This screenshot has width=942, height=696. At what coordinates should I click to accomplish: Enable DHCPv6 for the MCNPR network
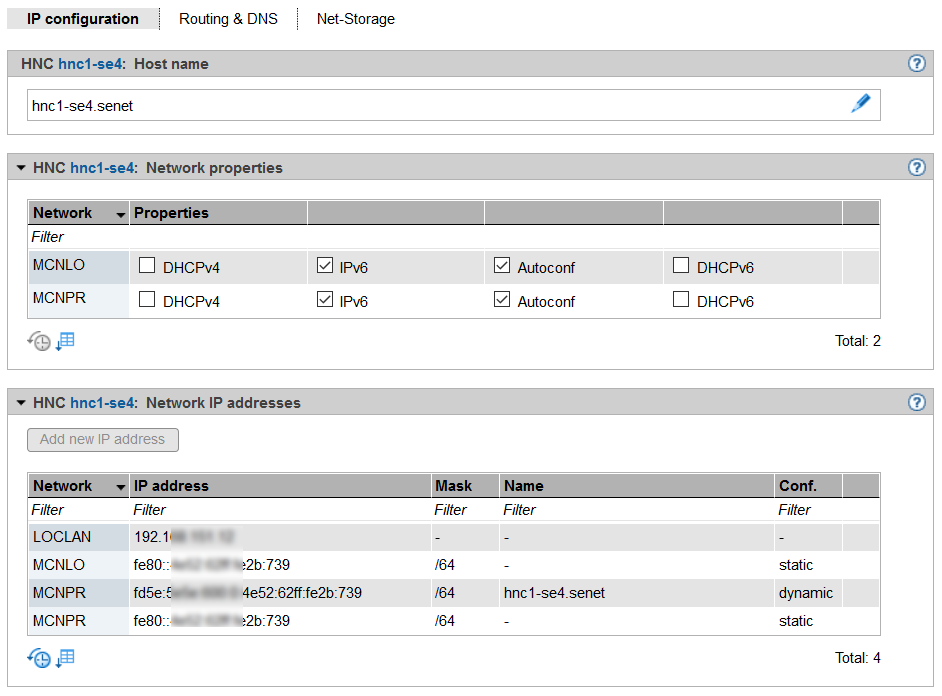(681, 300)
